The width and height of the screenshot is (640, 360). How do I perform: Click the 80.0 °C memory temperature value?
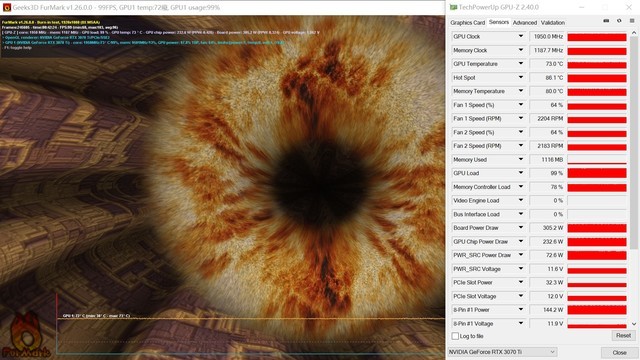click(554, 91)
